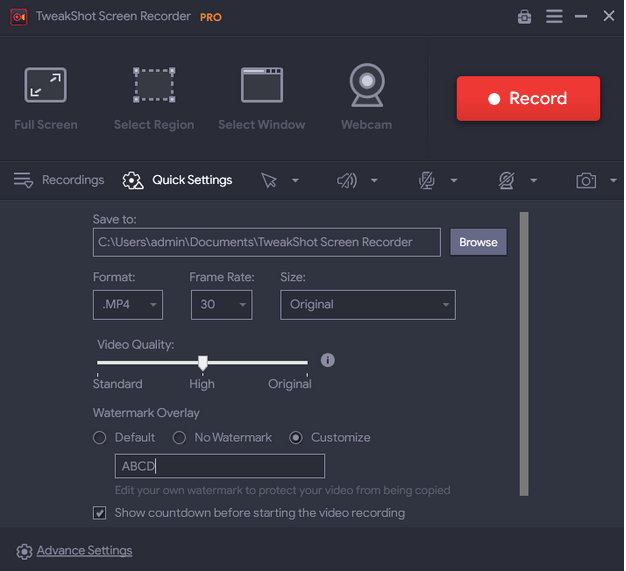Expand the screenshot camera dropdown arrow
Viewport: 626px width, 571px height.
point(613,180)
